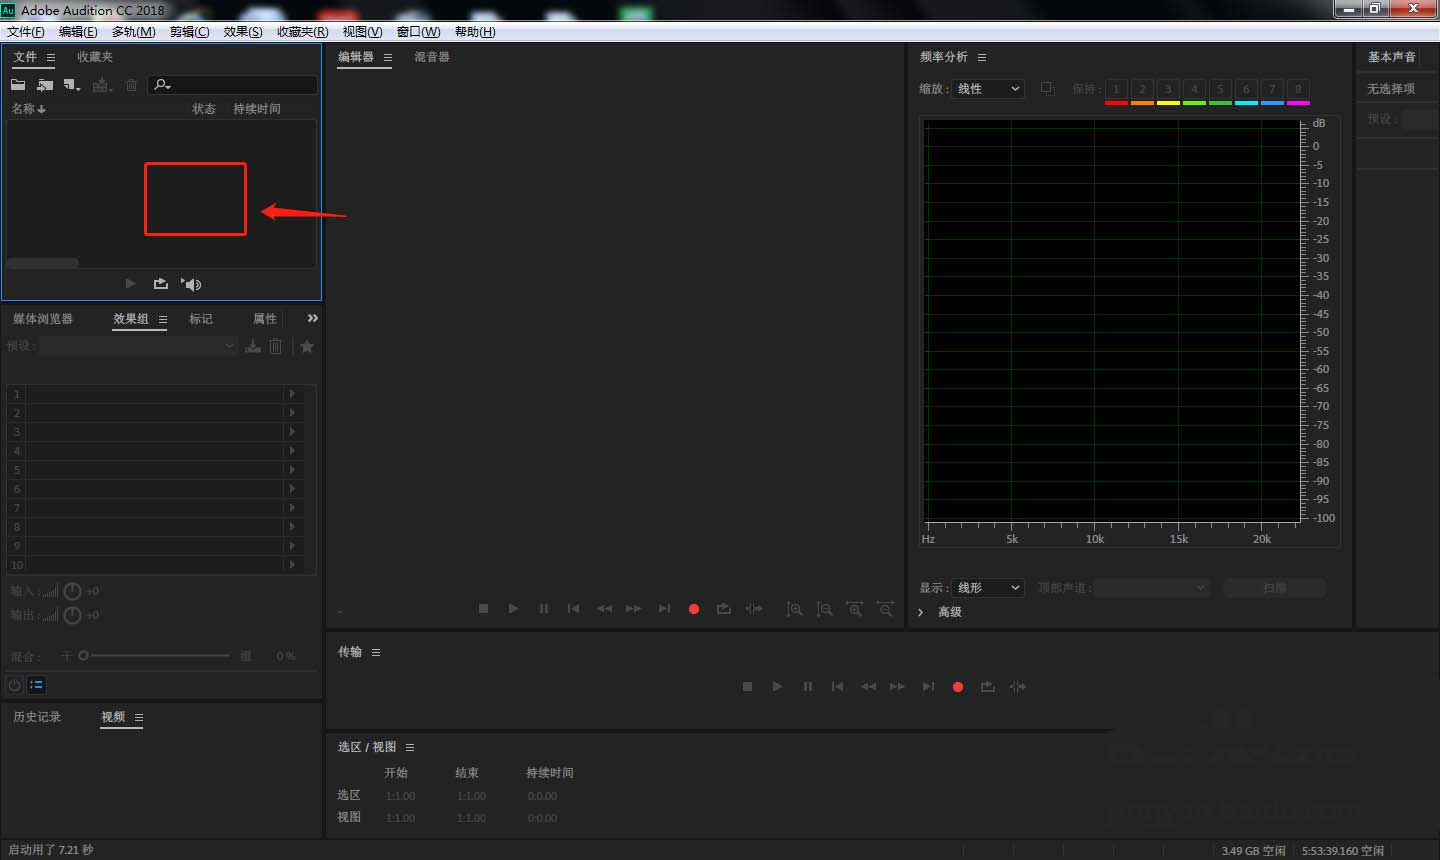Toggle the checkbox next to 缩放 dropdown
1440x860 pixels.
coord(1047,88)
